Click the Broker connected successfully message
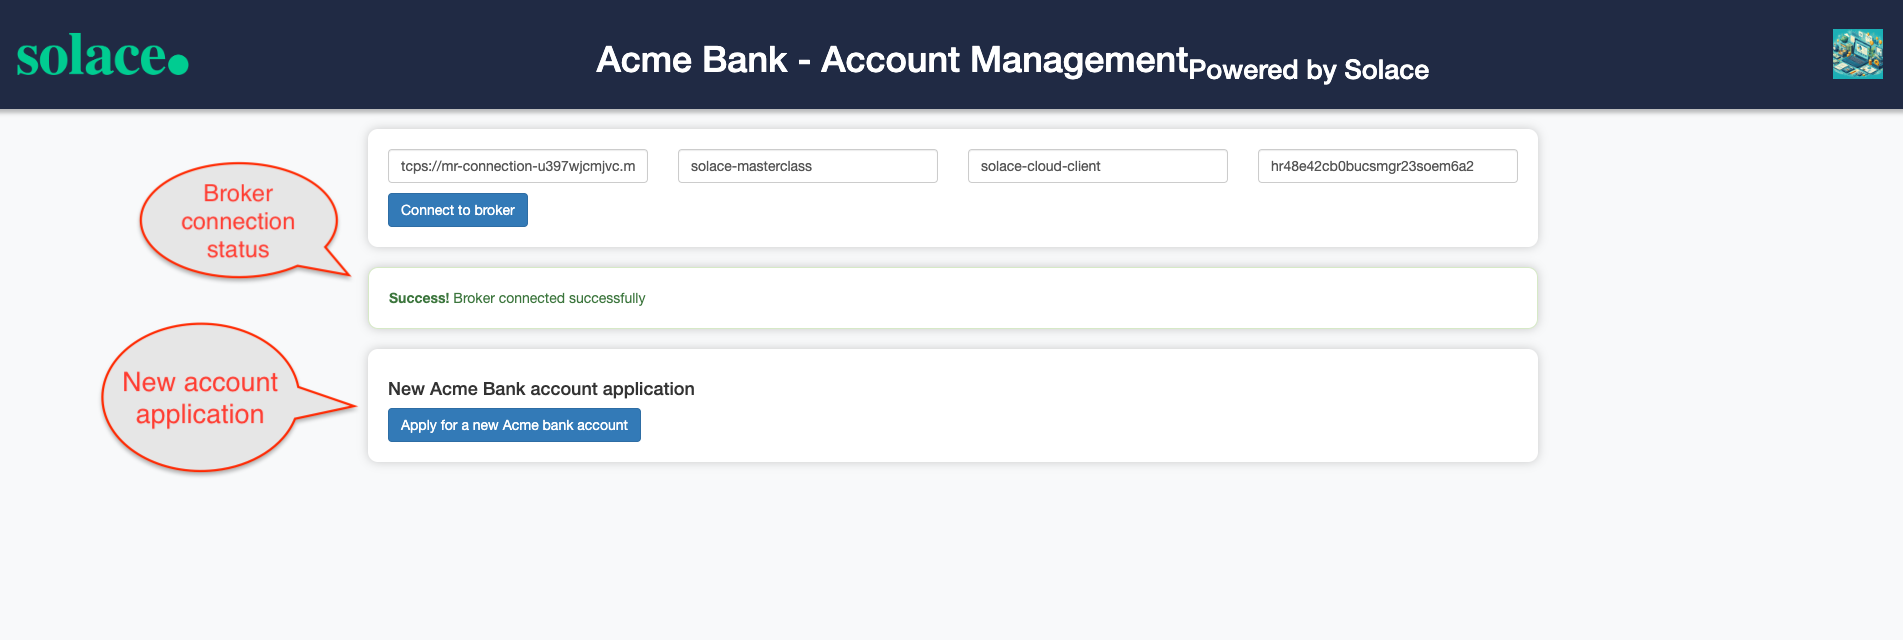 pos(549,298)
